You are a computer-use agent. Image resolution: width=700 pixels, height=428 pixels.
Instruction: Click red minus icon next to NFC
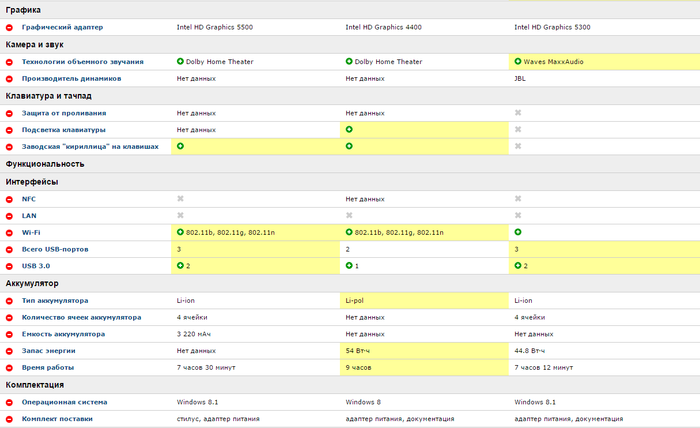tap(10, 199)
